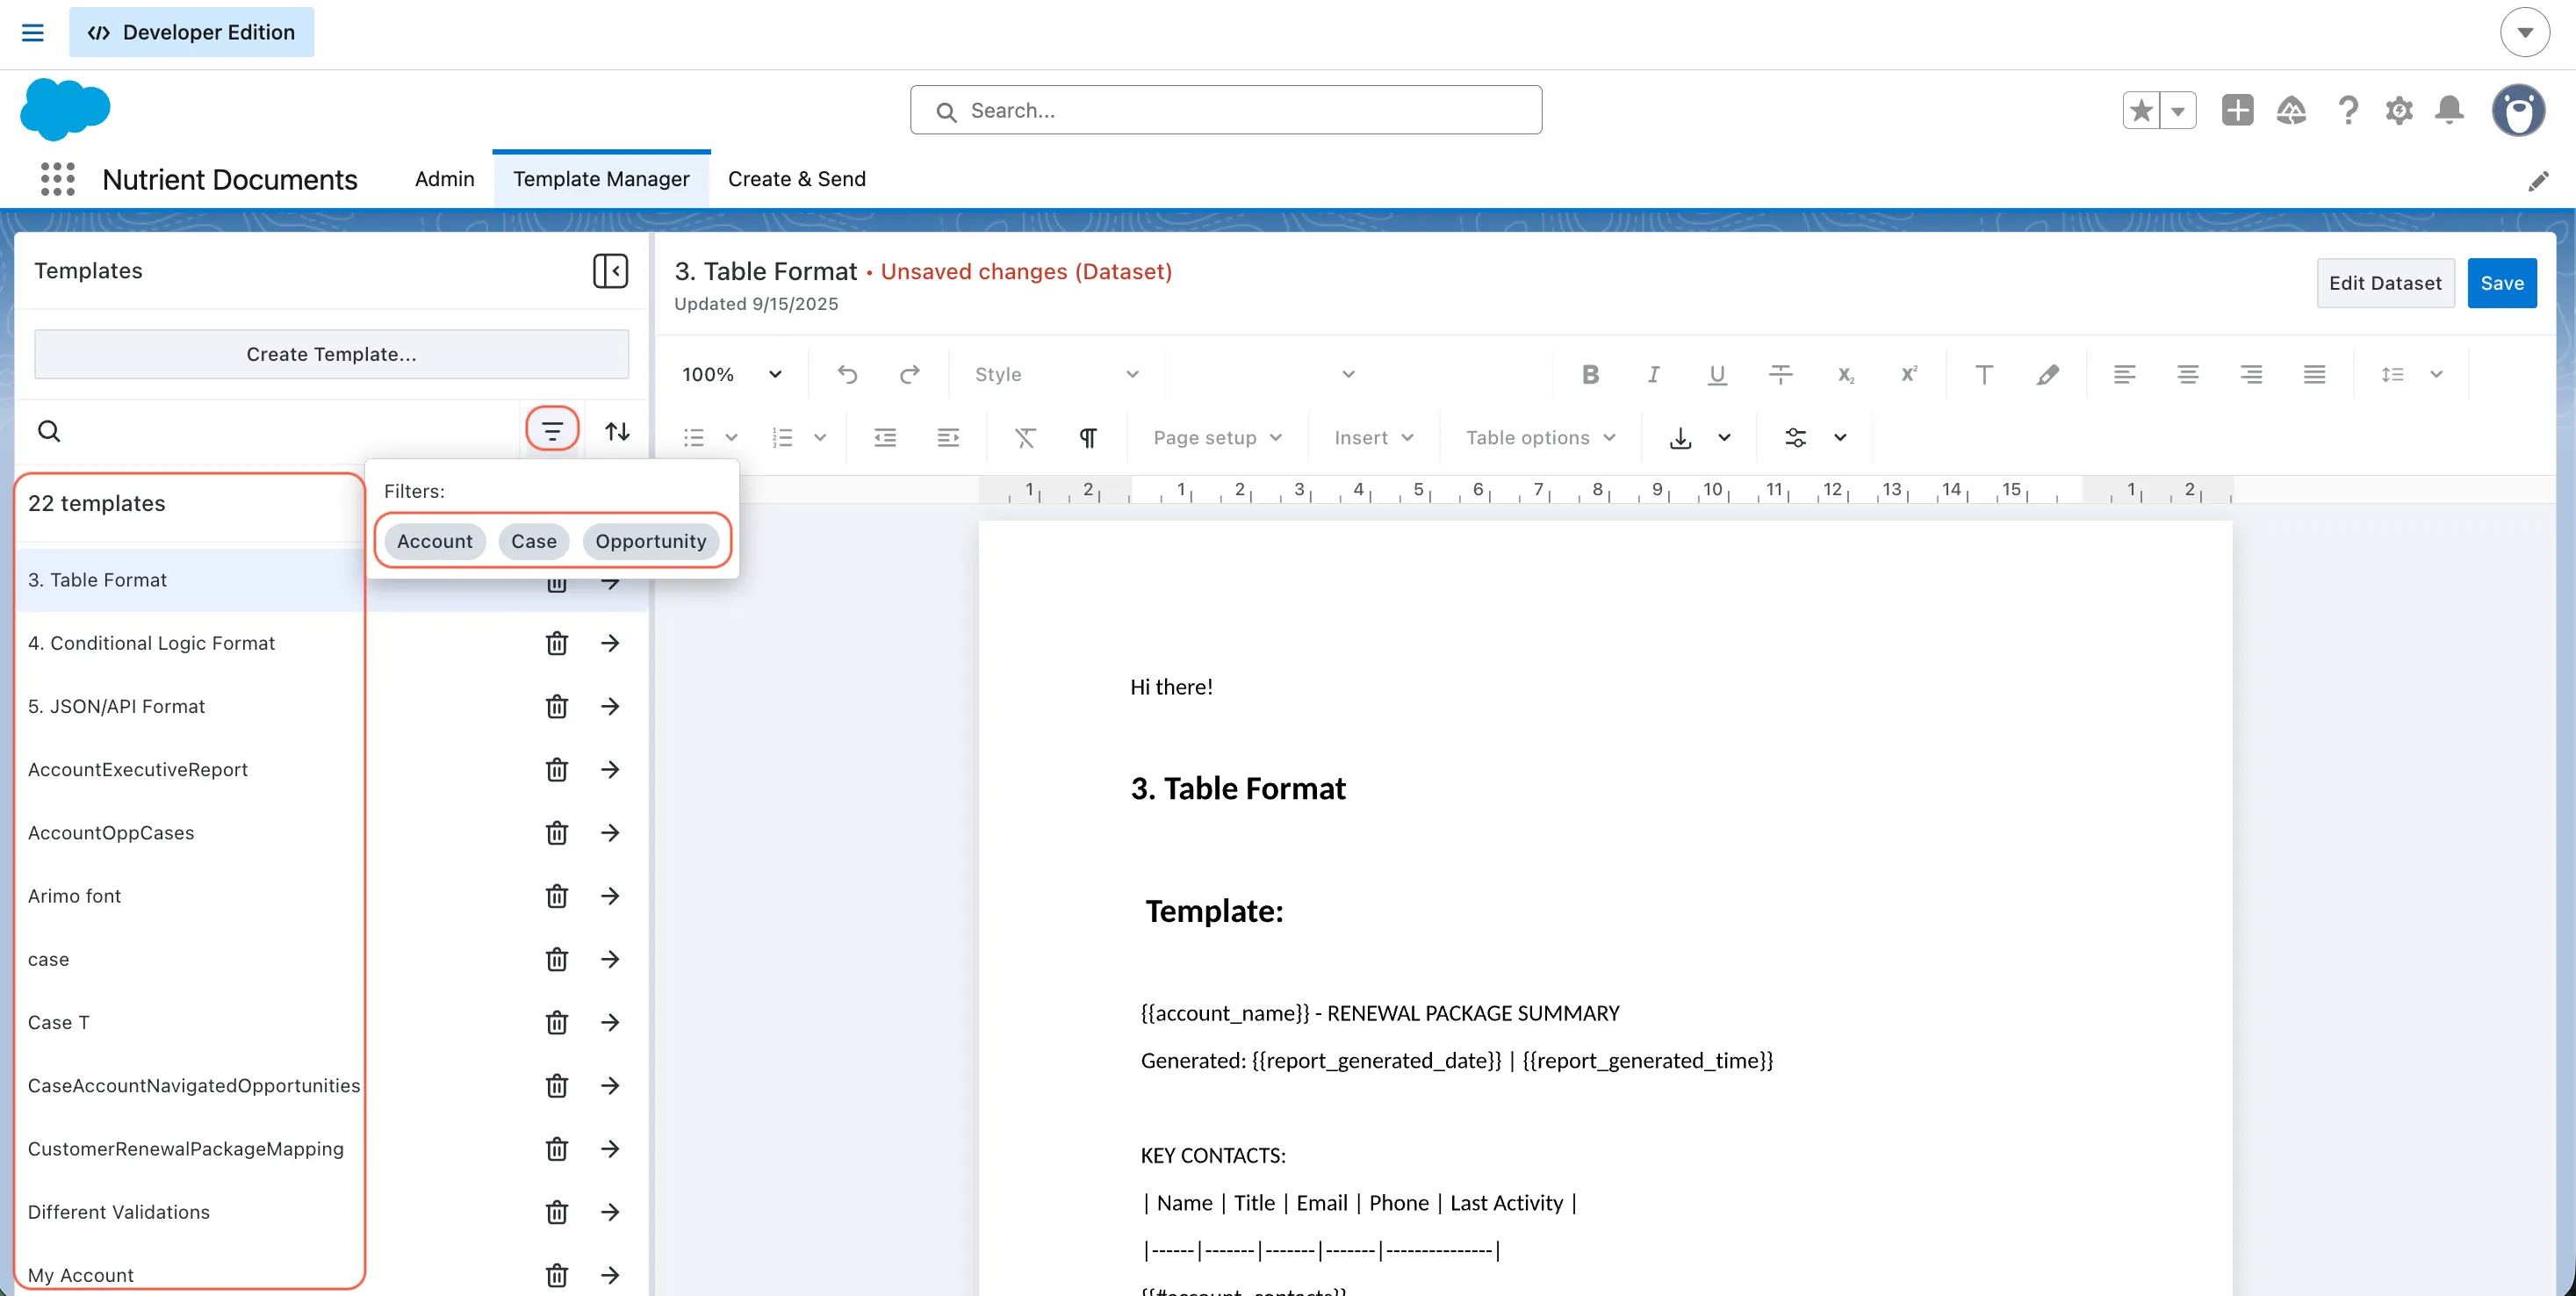This screenshot has width=2576, height=1296.
Task: Edit the navigation bar with pencil icon
Action: pyautogui.click(x=2538, y=181)
